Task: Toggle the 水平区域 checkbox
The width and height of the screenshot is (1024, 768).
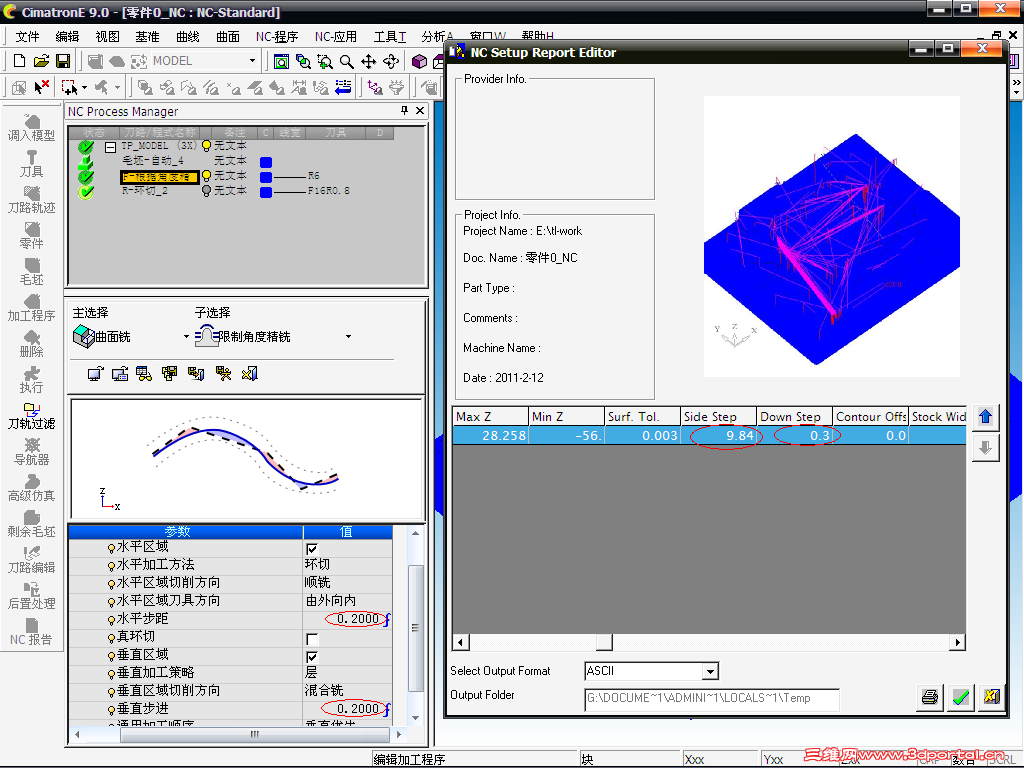Action: tap(312, 549)
